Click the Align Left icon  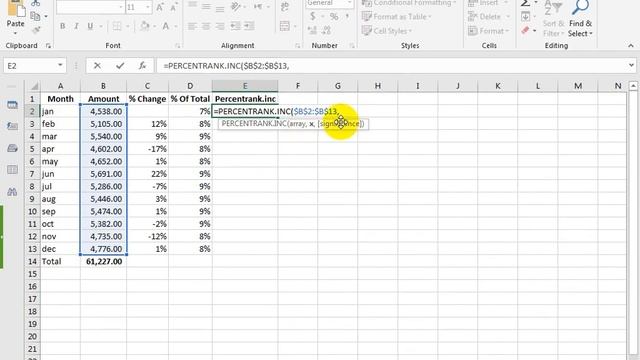coord(192,26)
